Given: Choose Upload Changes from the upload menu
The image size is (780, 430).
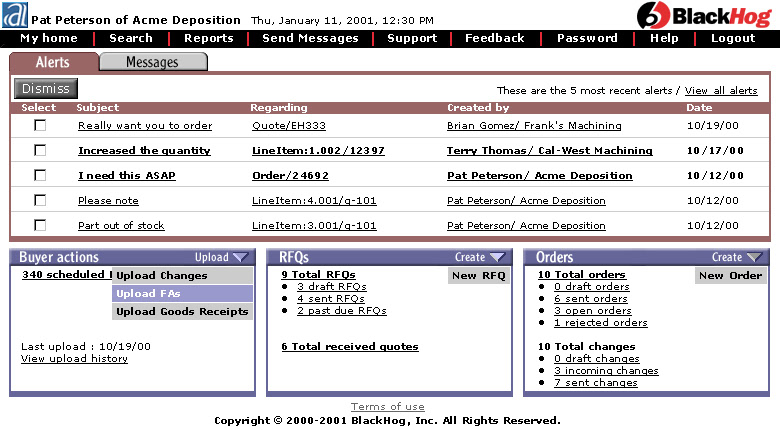Looking at the screenshot, I should (182, 275).
